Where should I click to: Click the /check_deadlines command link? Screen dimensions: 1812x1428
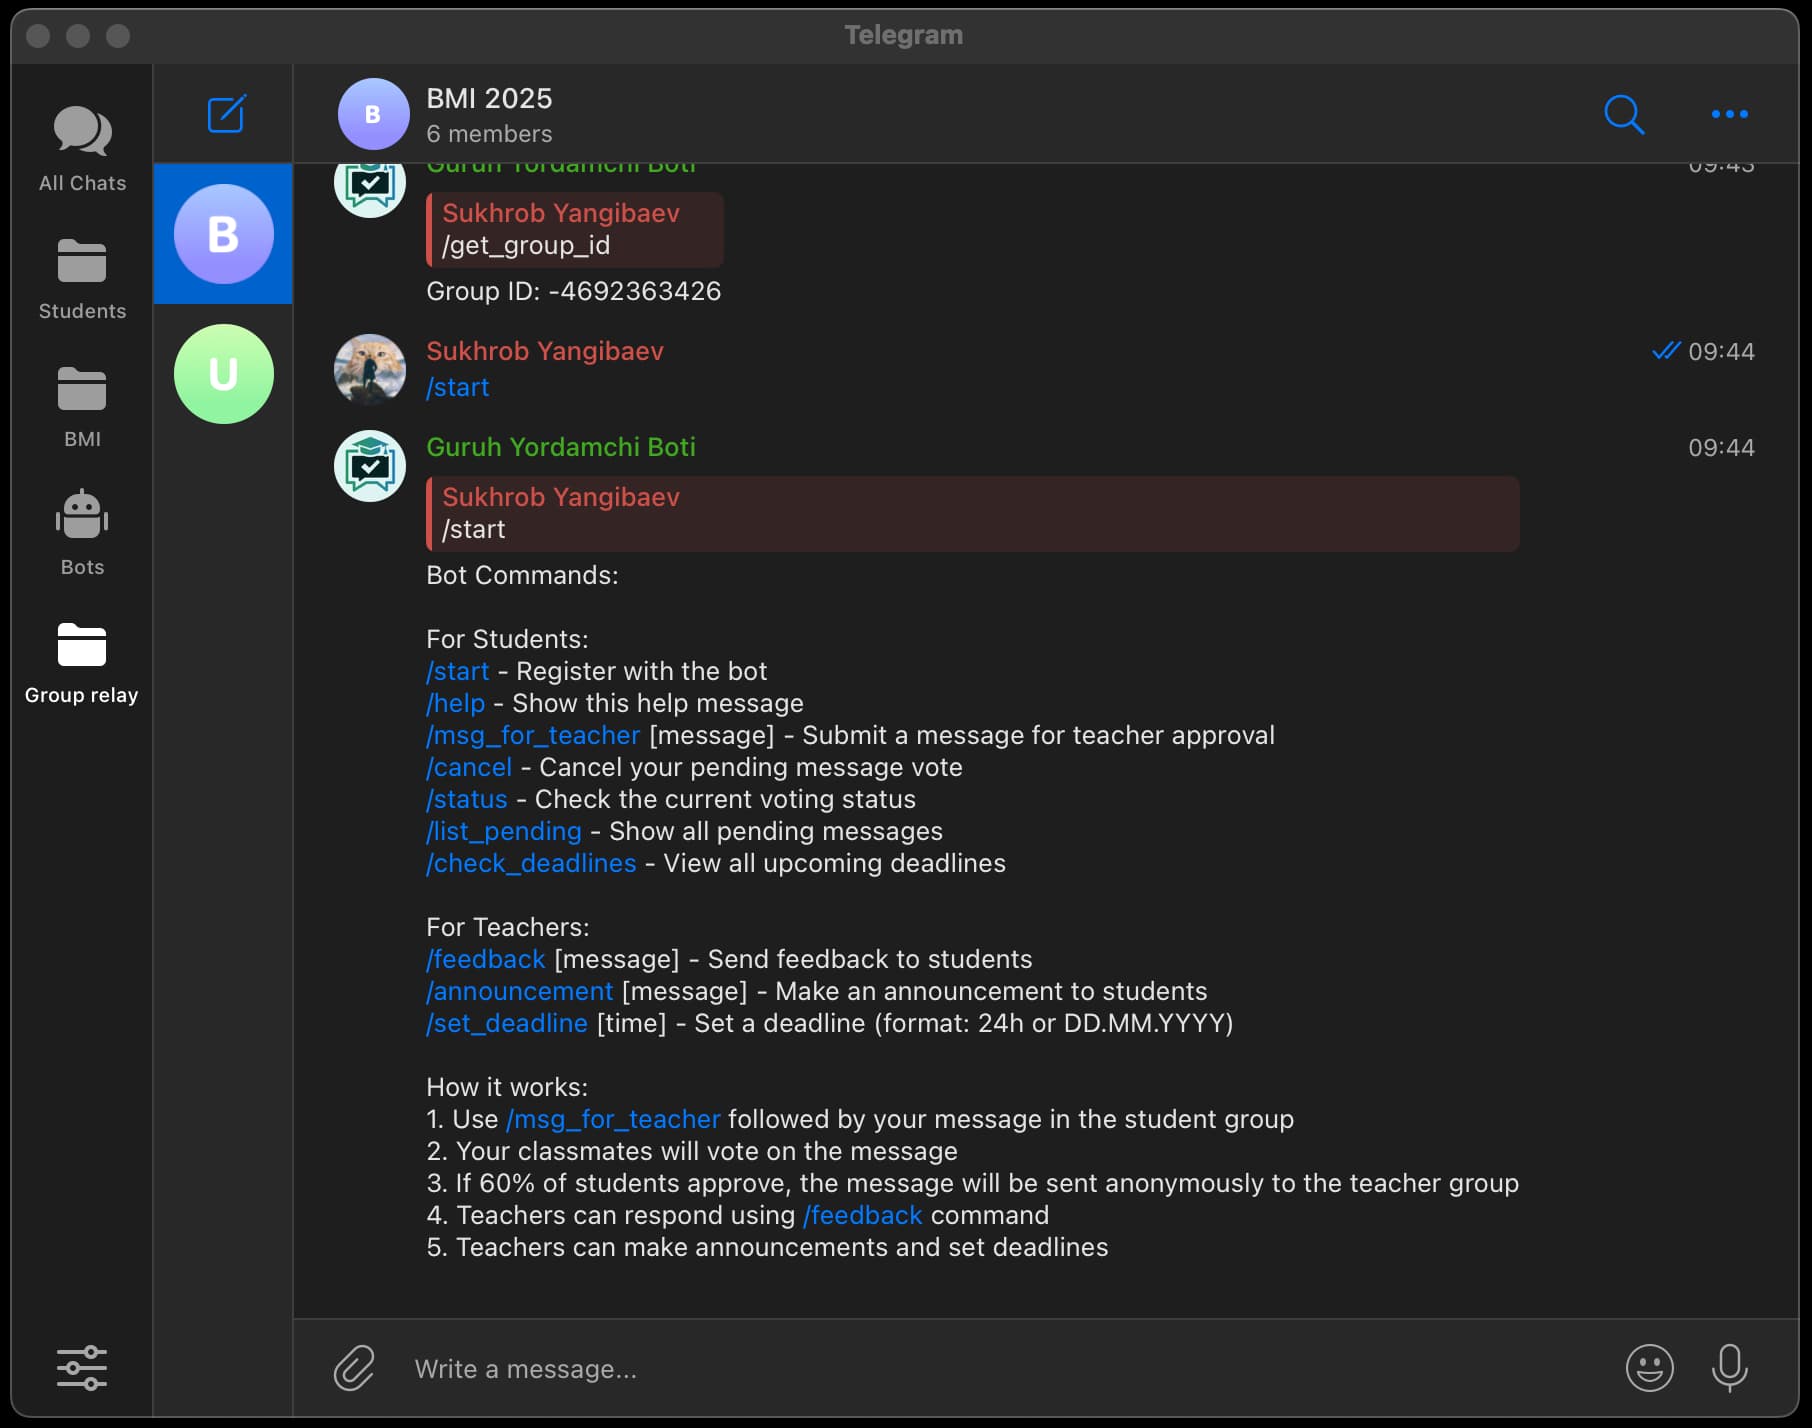click(531, 863)
